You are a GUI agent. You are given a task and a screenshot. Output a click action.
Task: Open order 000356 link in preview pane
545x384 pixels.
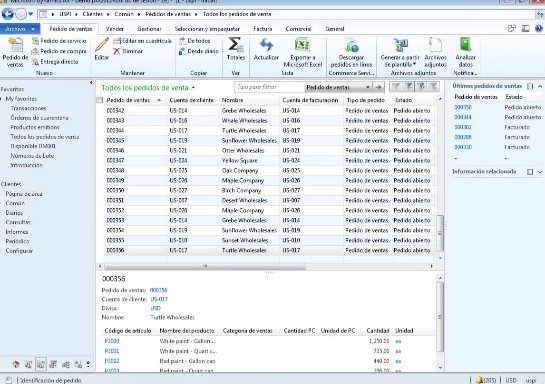coord(158,290)
